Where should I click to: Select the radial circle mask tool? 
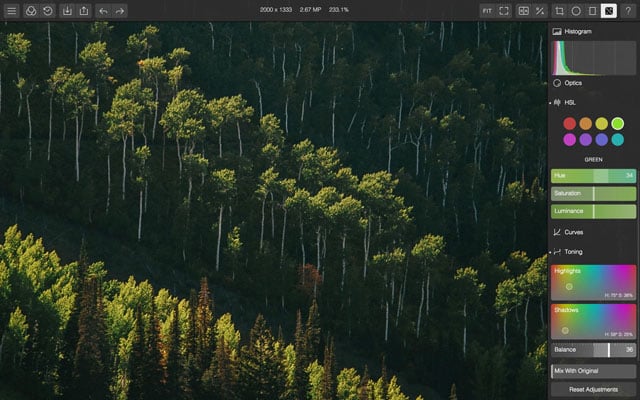(x=576, y=11)
